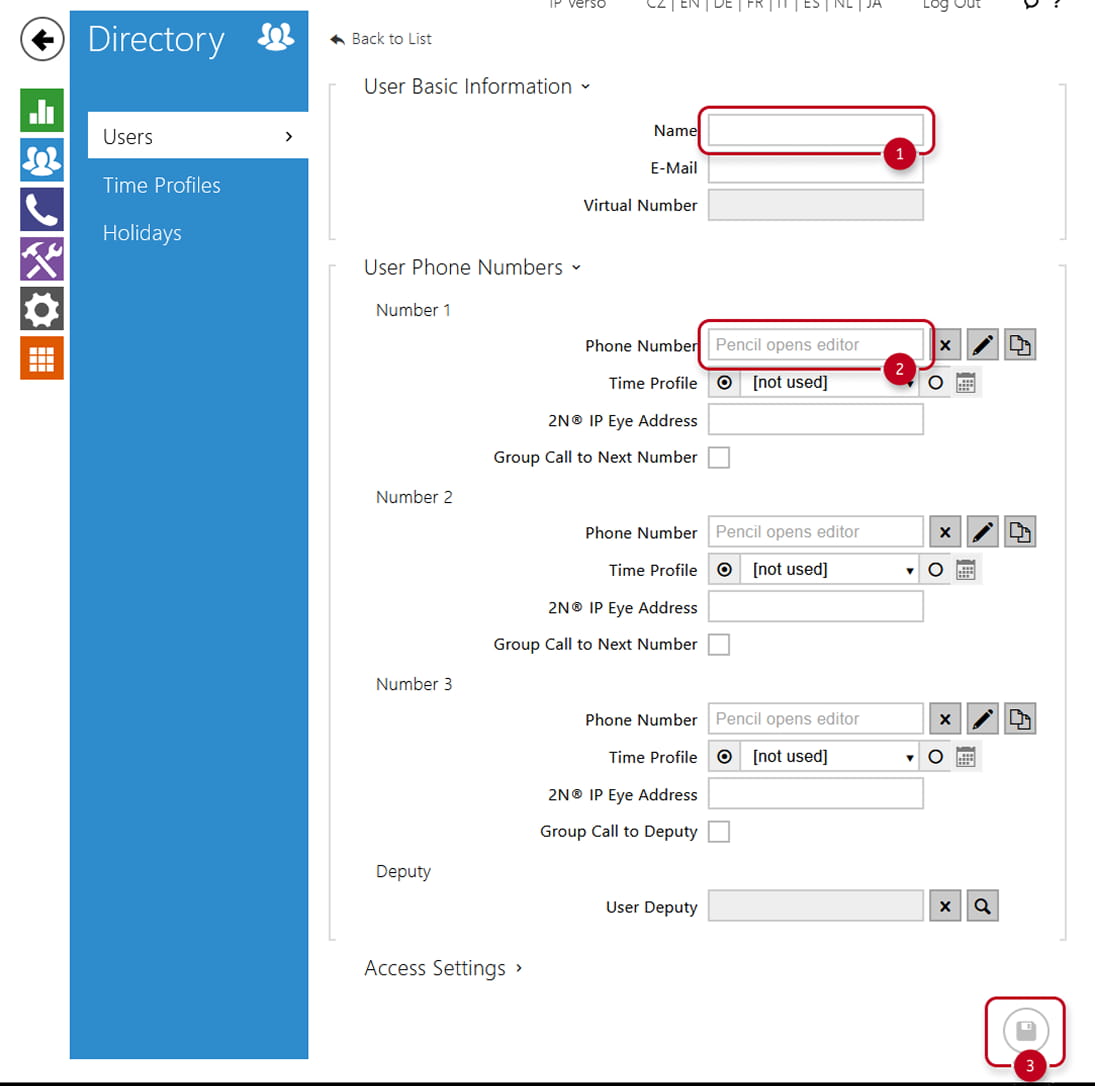Open the Services tools section icon
This screenshot has height=1086, width=1095.
42,259
